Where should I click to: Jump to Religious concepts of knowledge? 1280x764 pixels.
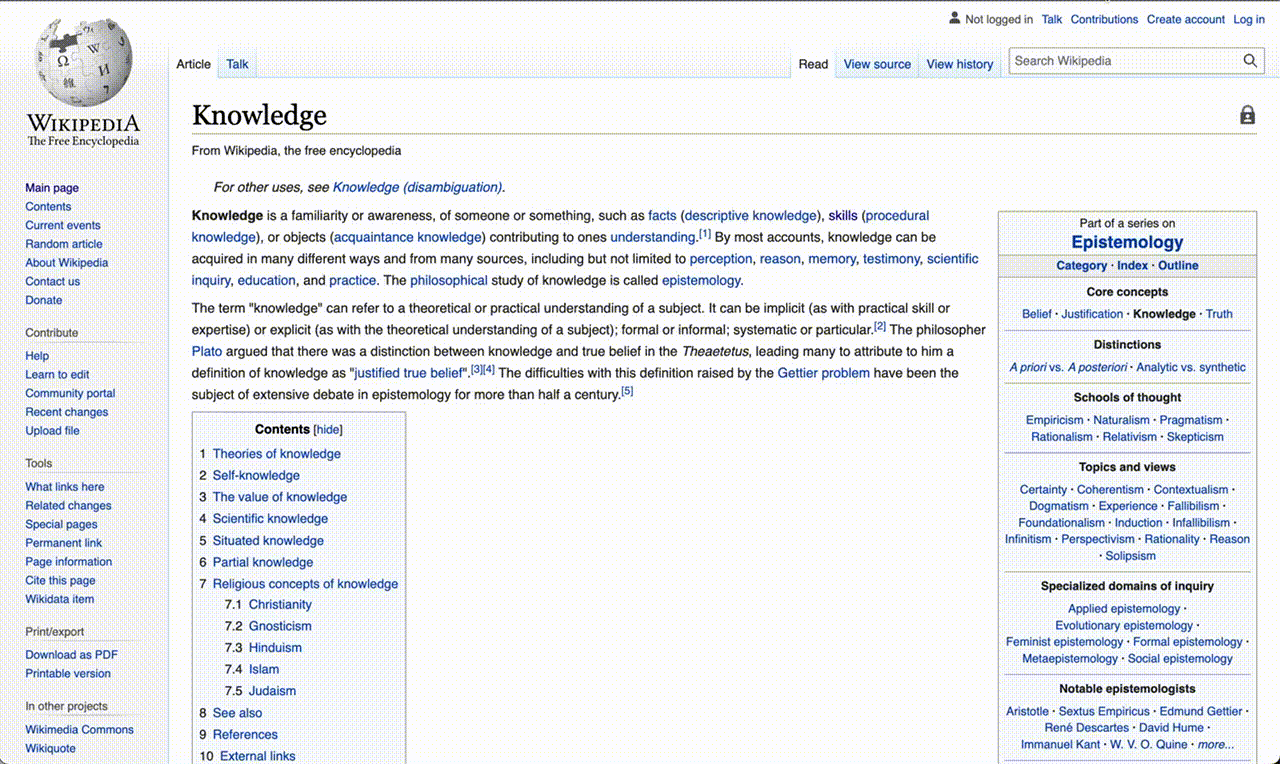click(305, 584)
